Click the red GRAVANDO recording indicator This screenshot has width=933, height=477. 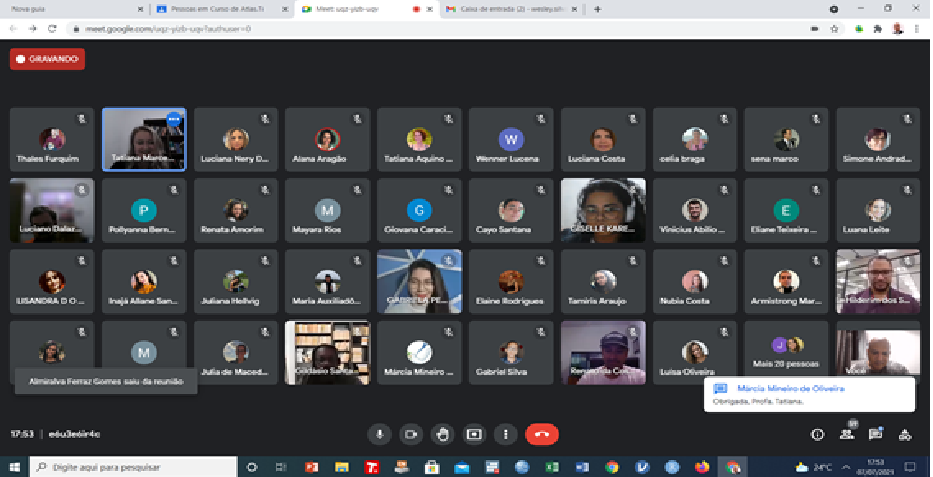click(47, 59)
